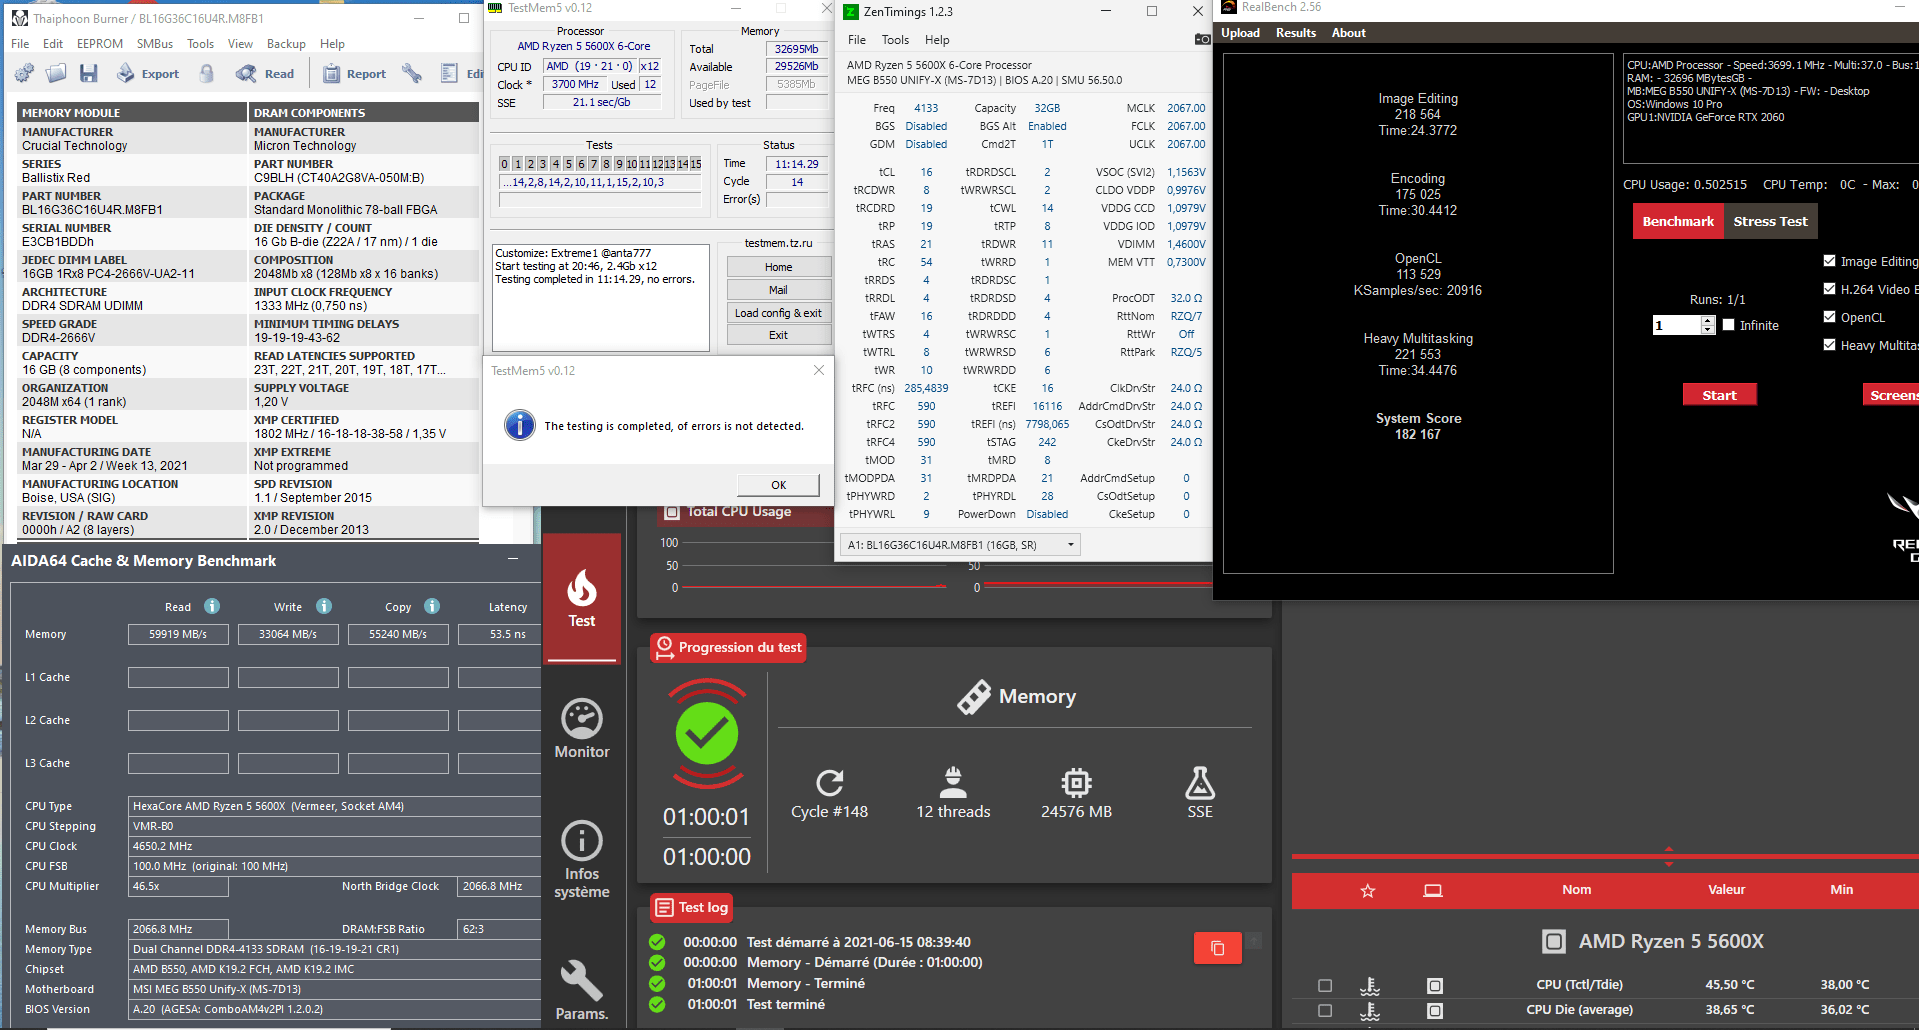The image size is (1919, 1030).
Task: Open the SMBus menu in Thaiphoon Burner
Action: click(x=155, y=44)
